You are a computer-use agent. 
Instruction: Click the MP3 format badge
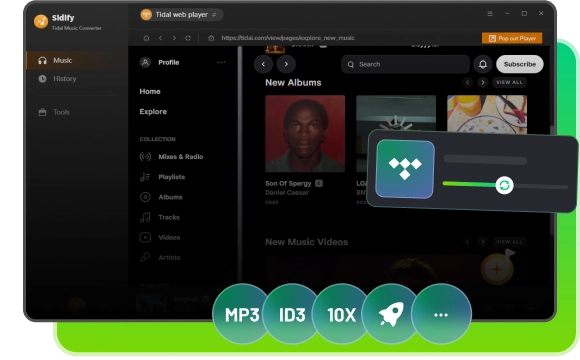(242, 314)
